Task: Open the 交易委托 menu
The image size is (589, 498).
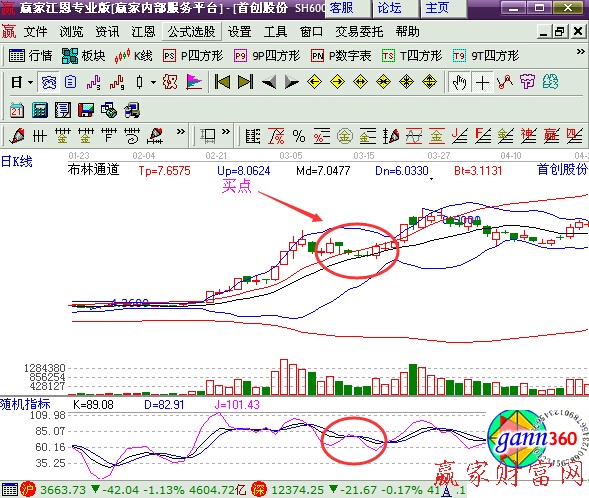Action: click(x=359, y=32)
